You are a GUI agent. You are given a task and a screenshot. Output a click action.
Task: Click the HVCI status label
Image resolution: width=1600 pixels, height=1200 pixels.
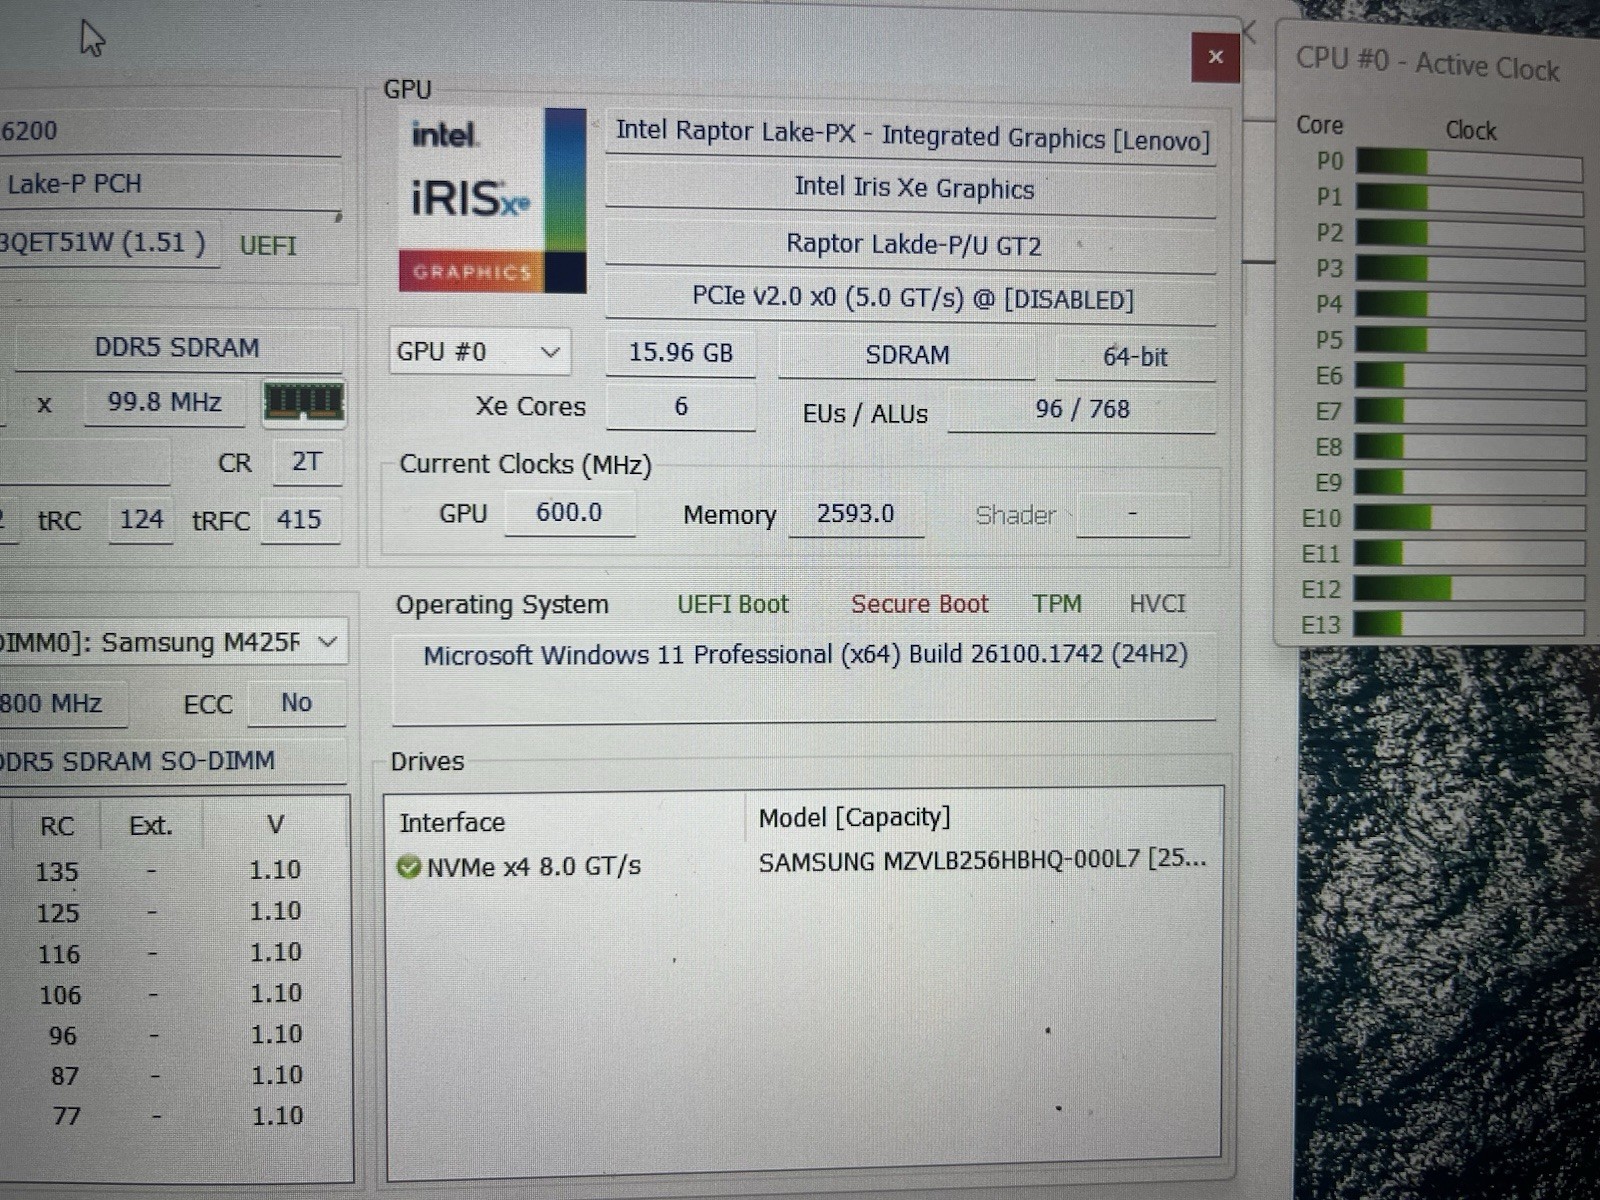click(x=1157, y=604)
